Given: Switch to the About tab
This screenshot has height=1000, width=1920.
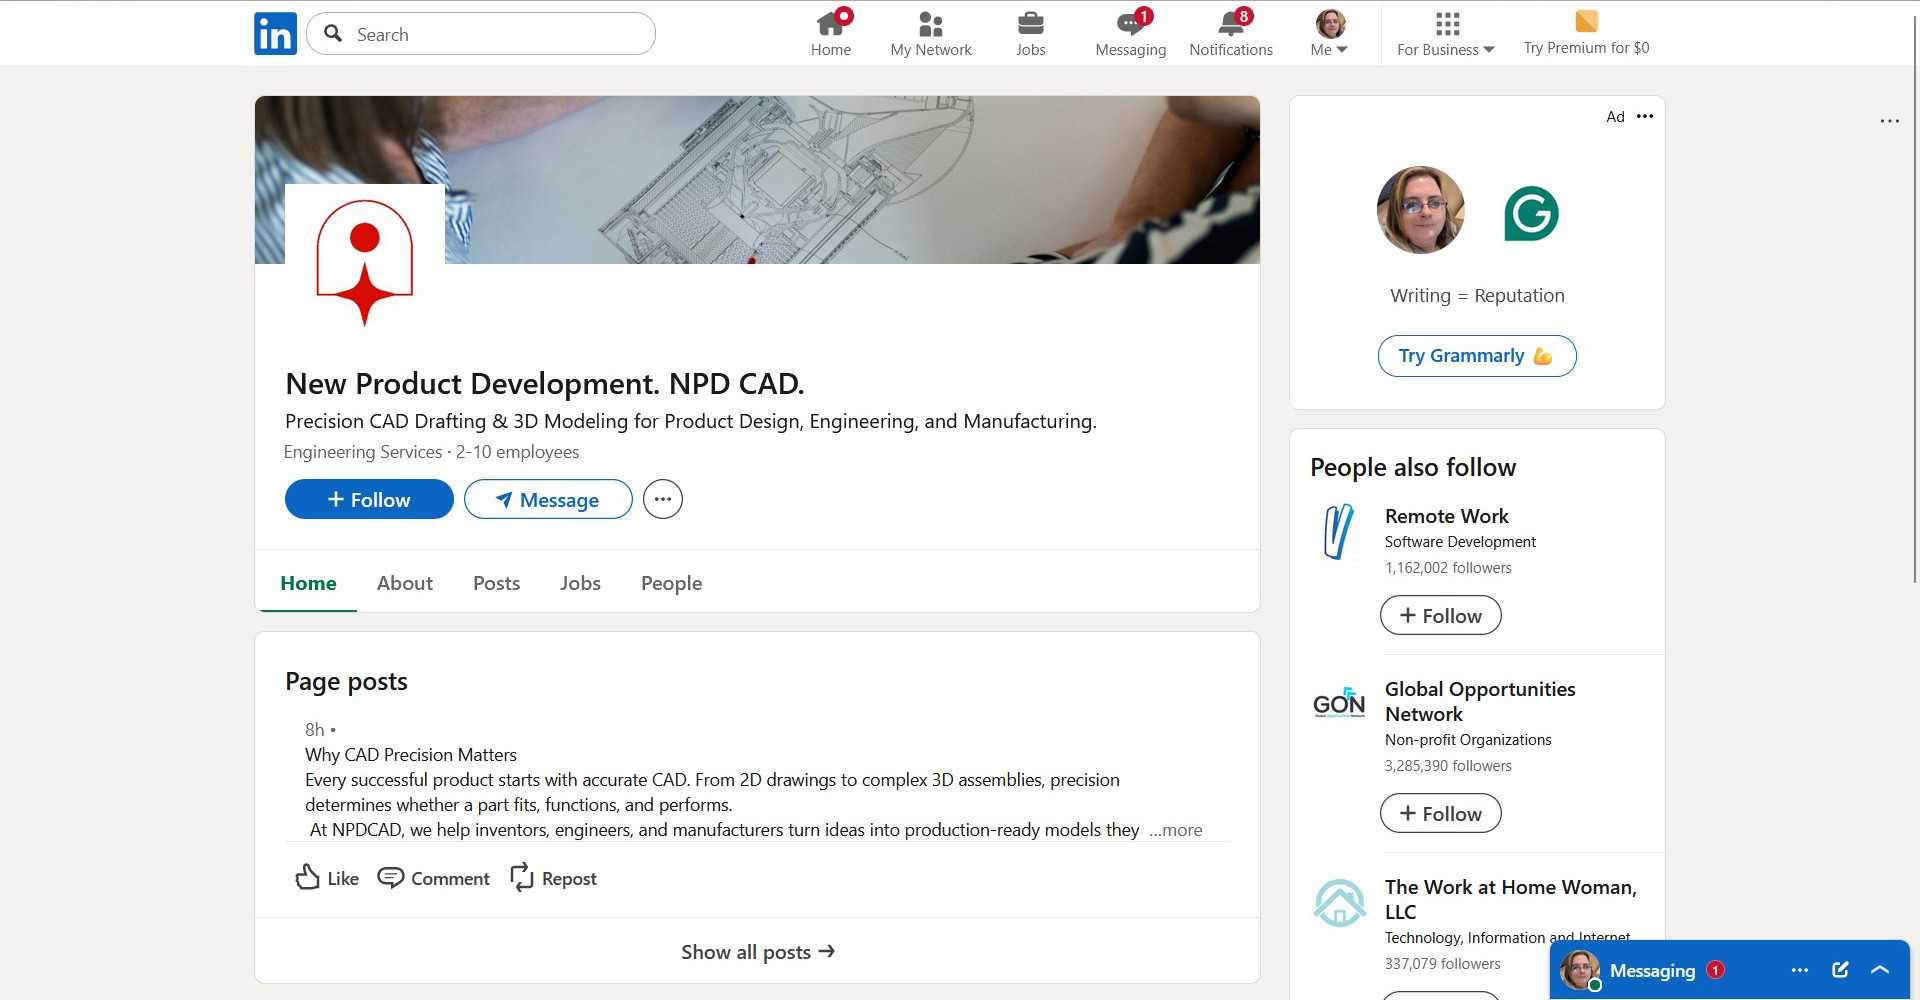Looking at the screenshot, I should pyautogui.click(x=404, y=583).
